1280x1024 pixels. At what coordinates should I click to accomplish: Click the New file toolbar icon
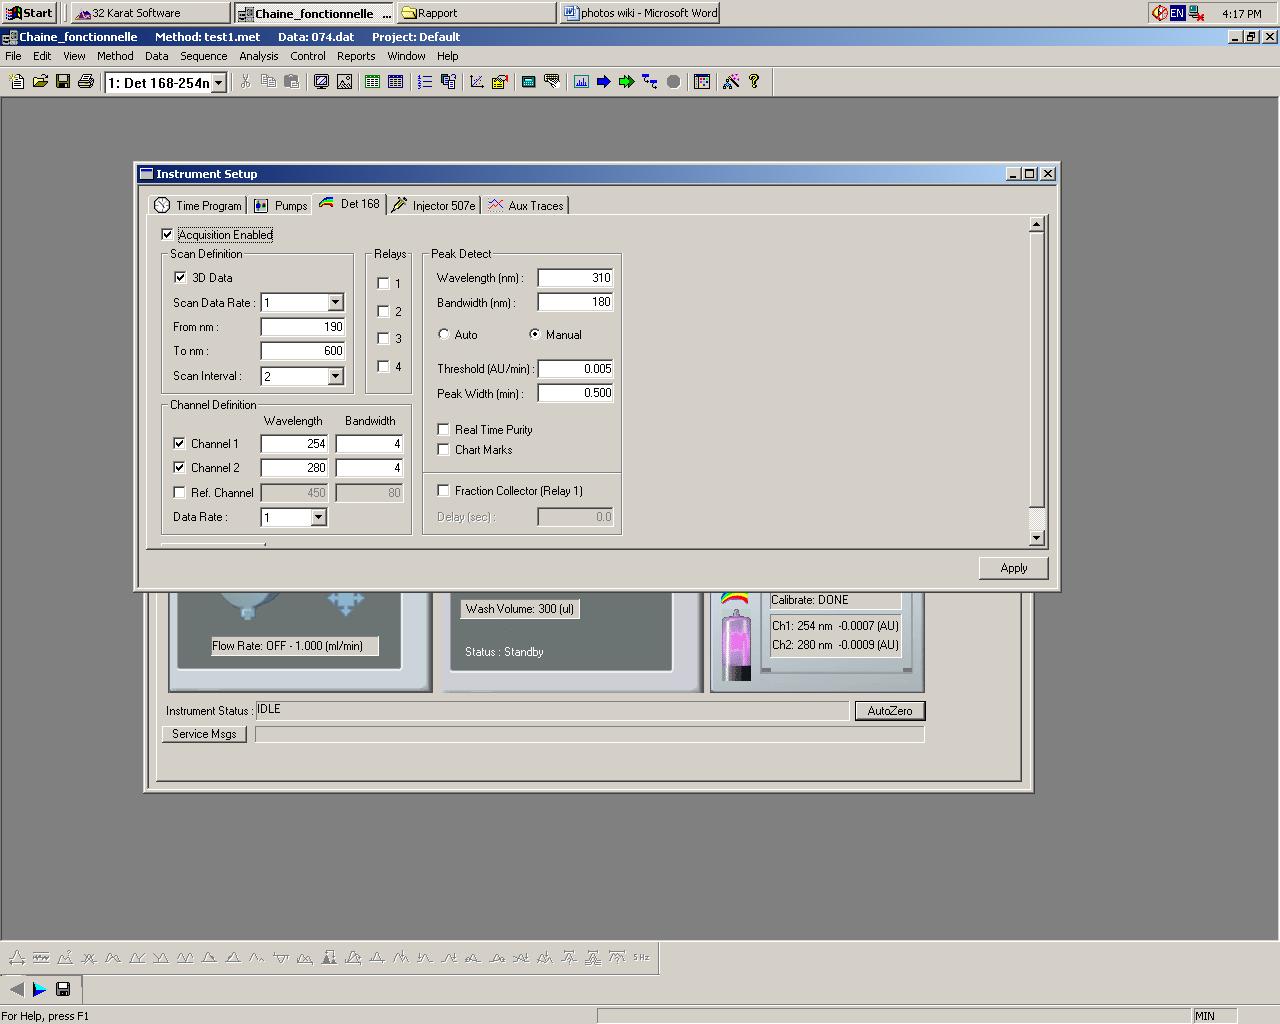[x=17, y=82]
